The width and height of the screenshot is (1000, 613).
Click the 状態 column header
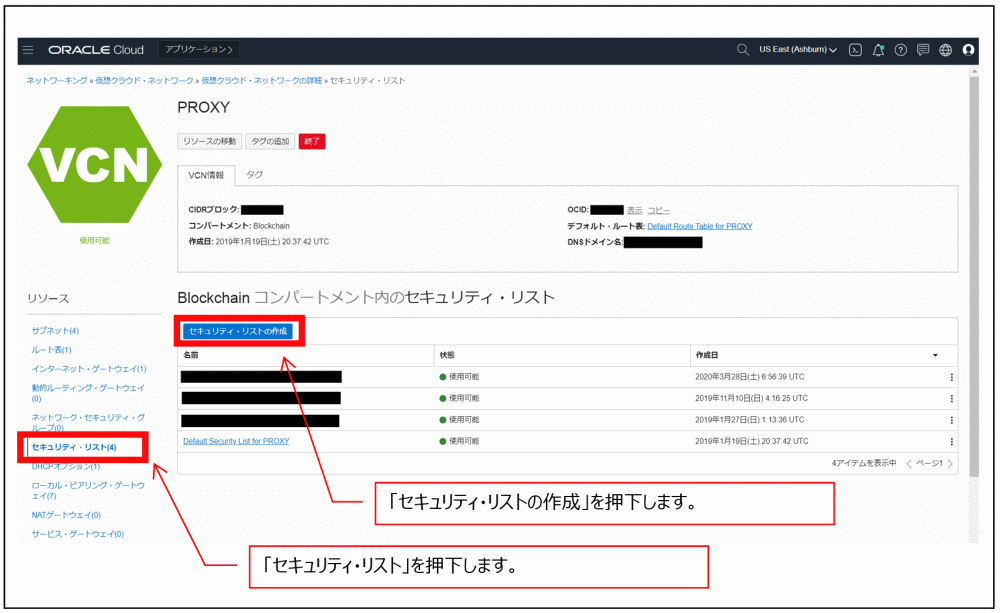click(447, 355)
